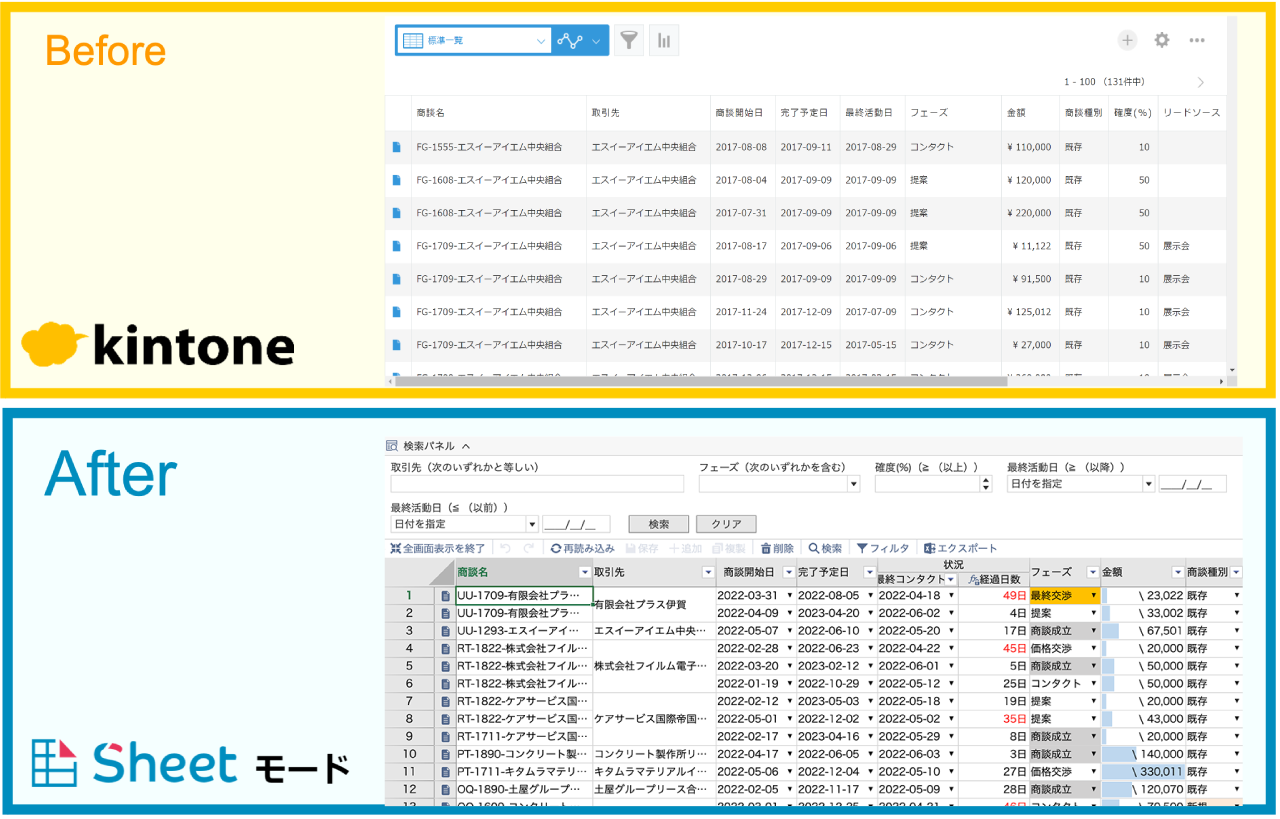Click 再読み込み reload in sheet toolbar

(x=582, y=548)
